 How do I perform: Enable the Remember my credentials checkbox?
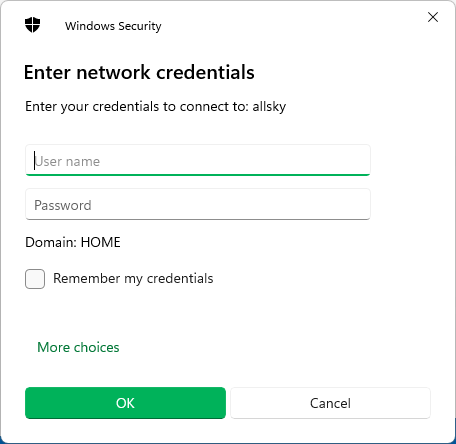click(35, 279)
